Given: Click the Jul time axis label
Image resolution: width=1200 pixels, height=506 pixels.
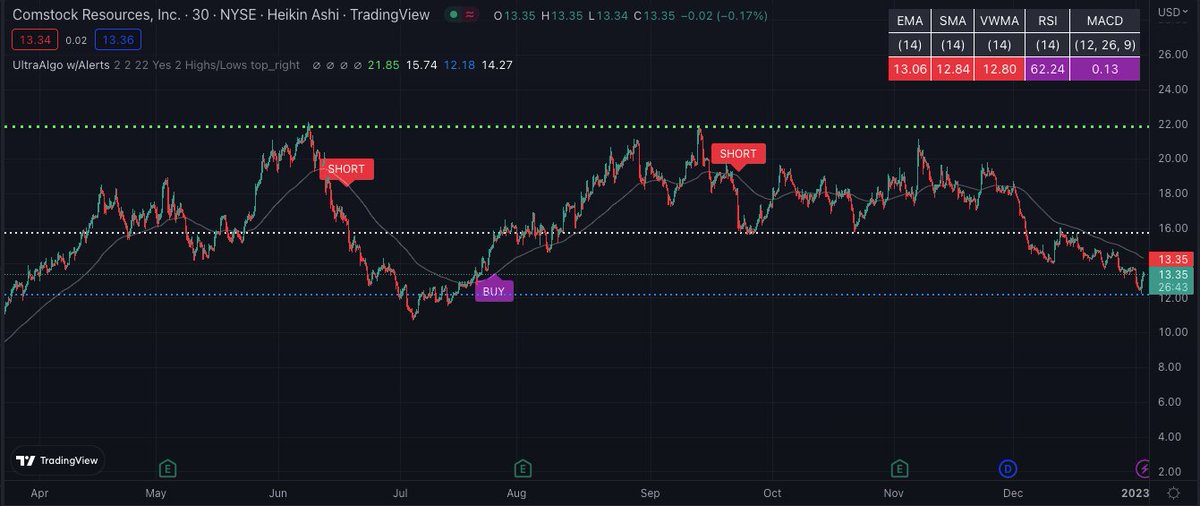Looking at the screenshot, I should [x=400, y=494].
